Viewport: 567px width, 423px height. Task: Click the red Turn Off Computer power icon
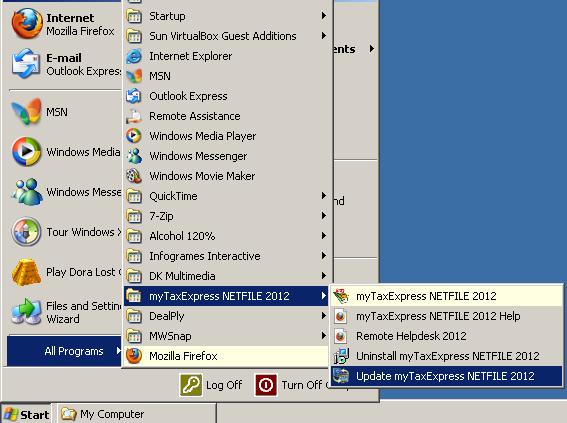point(266,385)
